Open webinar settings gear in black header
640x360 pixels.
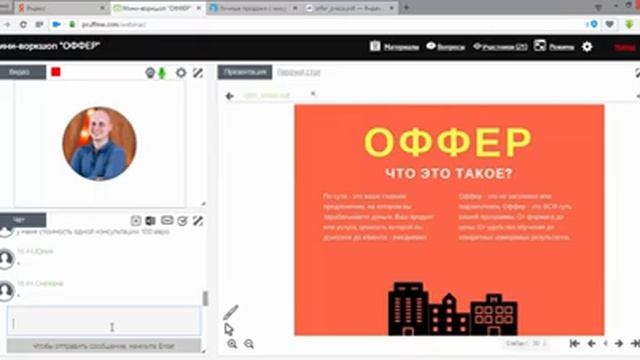click(x=587, y=47)
